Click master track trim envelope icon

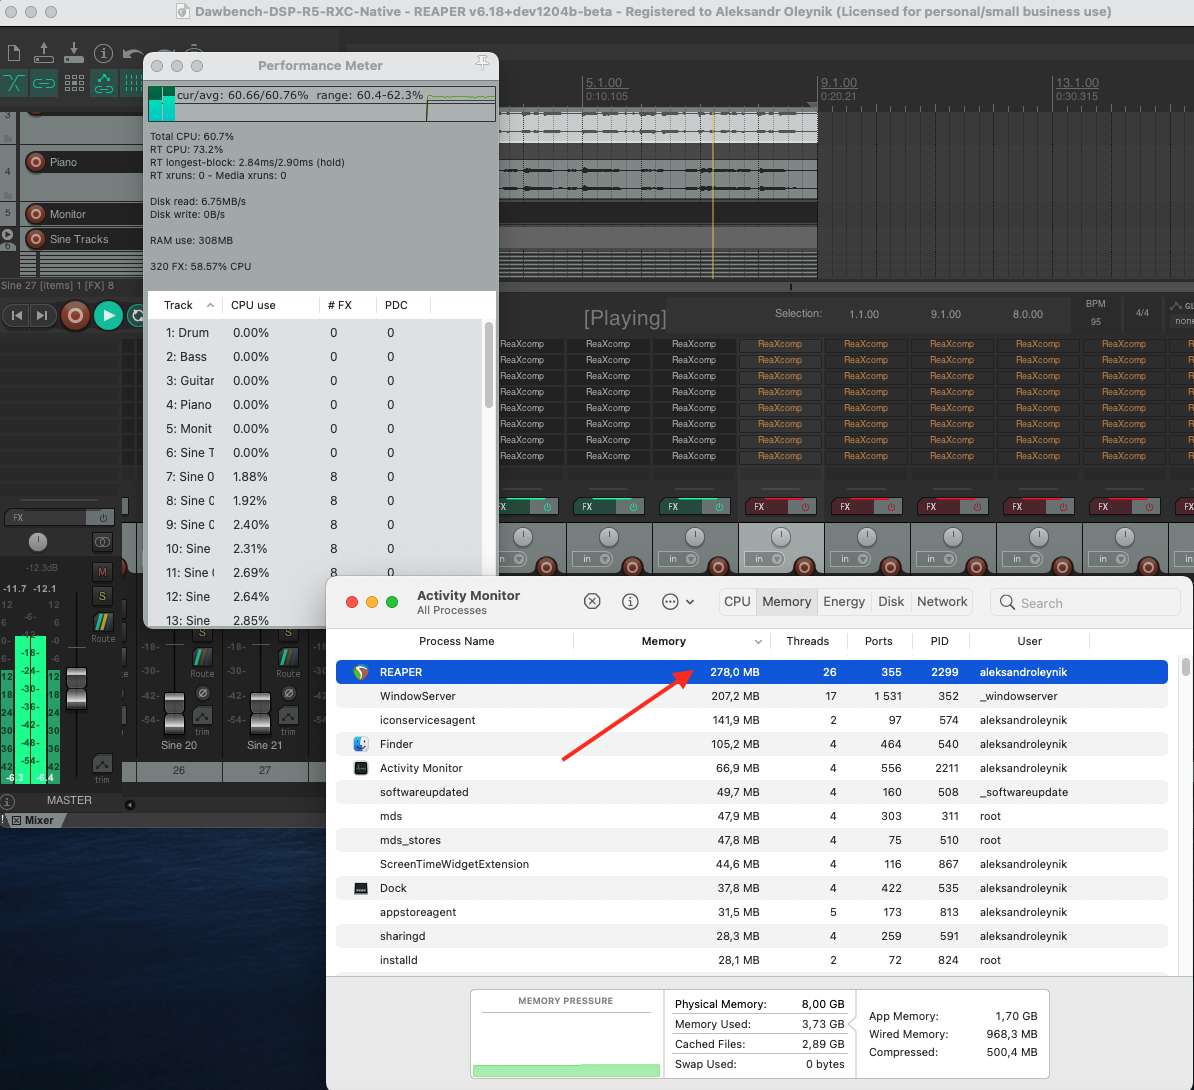point(102,763)
